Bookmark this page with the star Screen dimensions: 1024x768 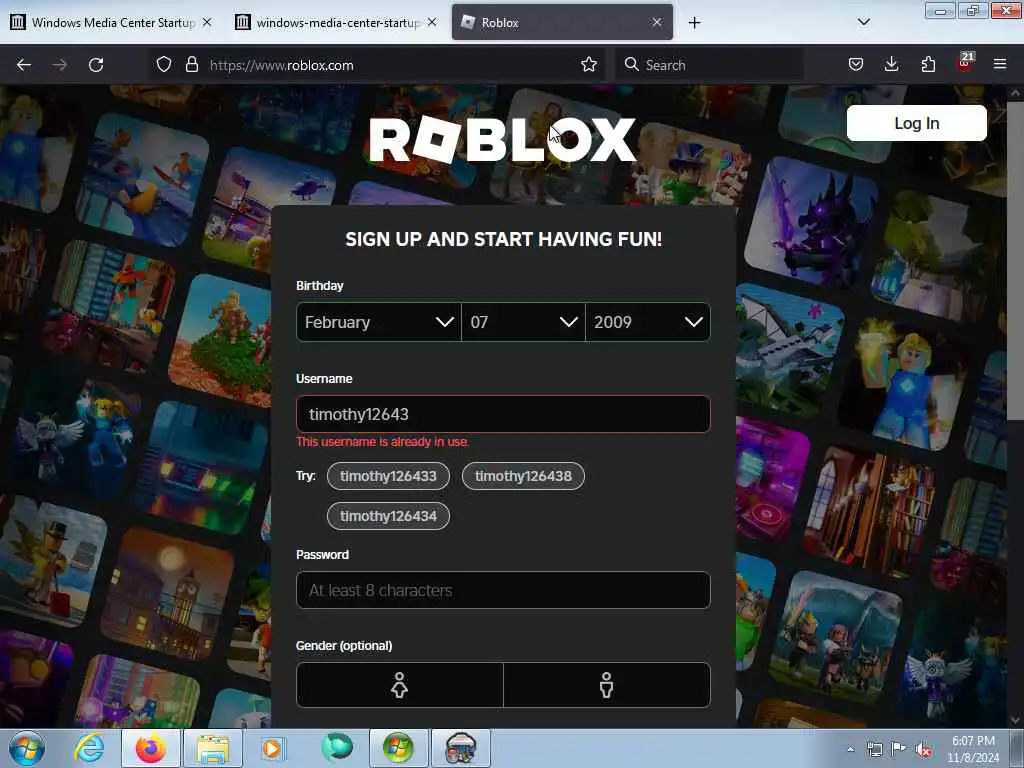pos(588,64)
